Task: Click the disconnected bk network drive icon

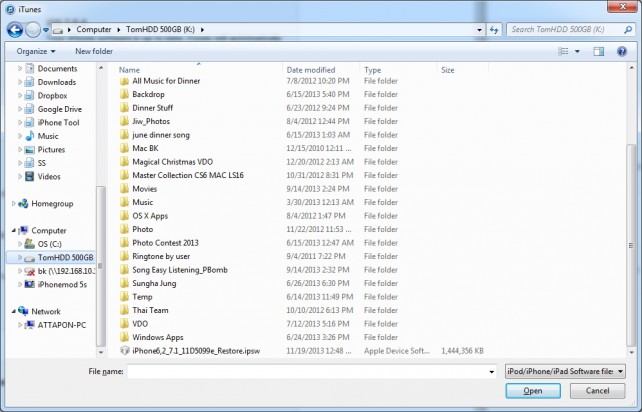Action: 29,271
